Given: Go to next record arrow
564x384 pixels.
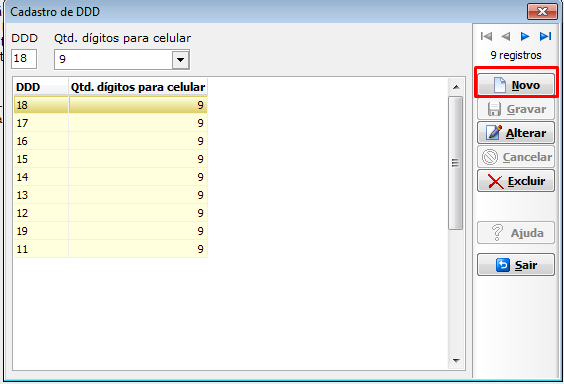Looking at the screenshot, I should tap(525, 36).
